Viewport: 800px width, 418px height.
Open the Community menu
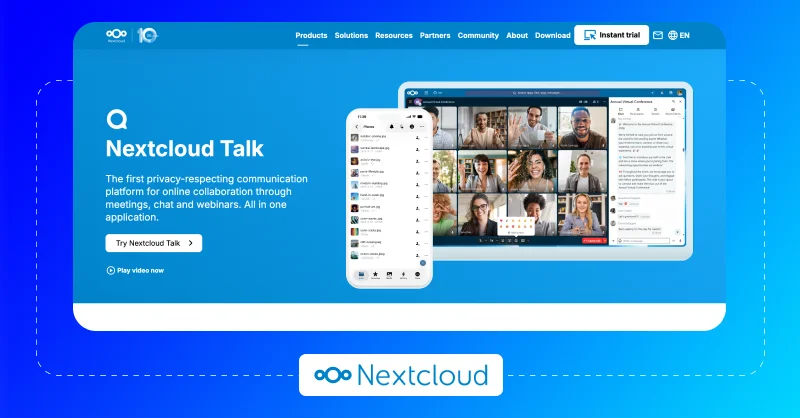click(478, 35)
